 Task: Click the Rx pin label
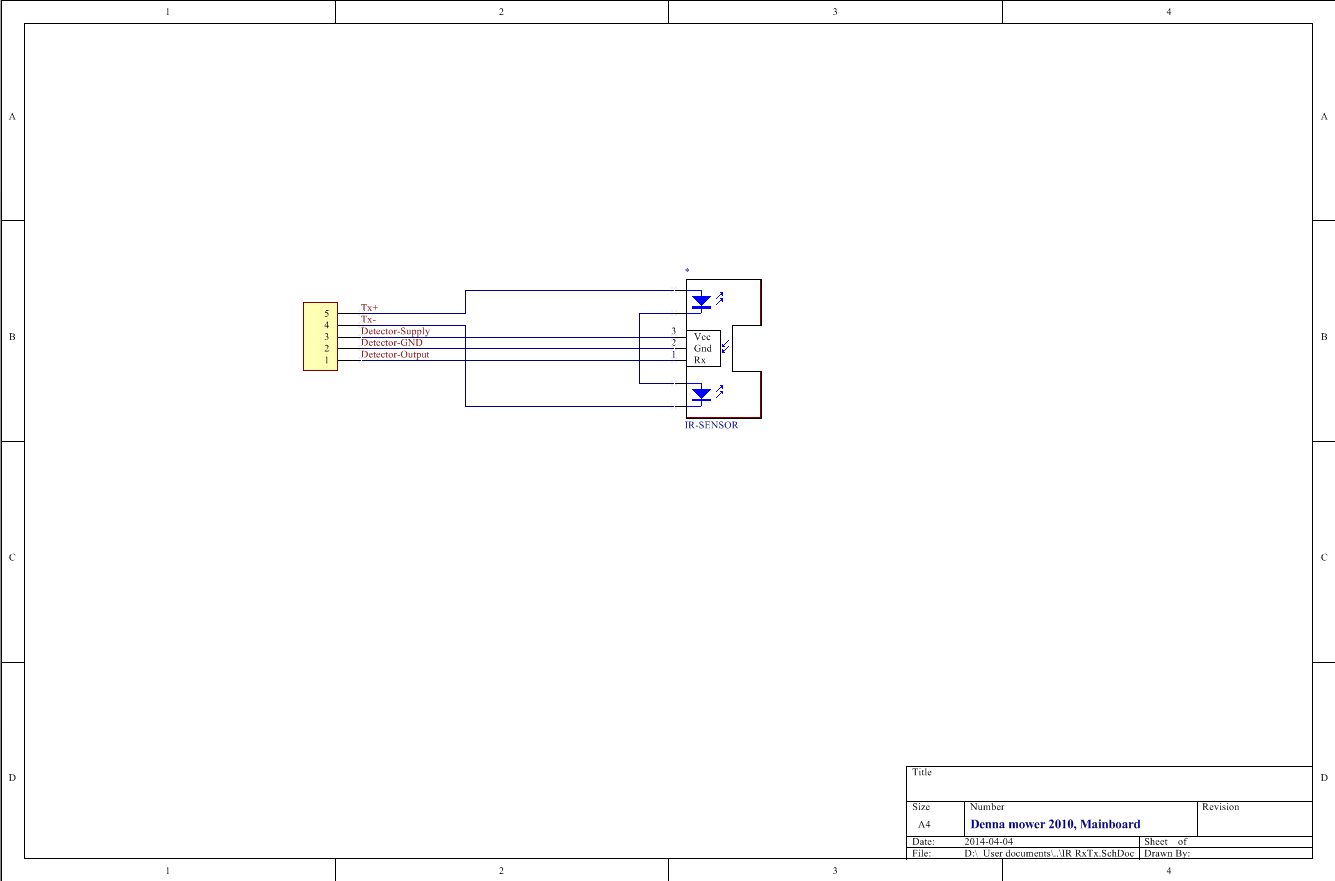click(x=700, y=360)
